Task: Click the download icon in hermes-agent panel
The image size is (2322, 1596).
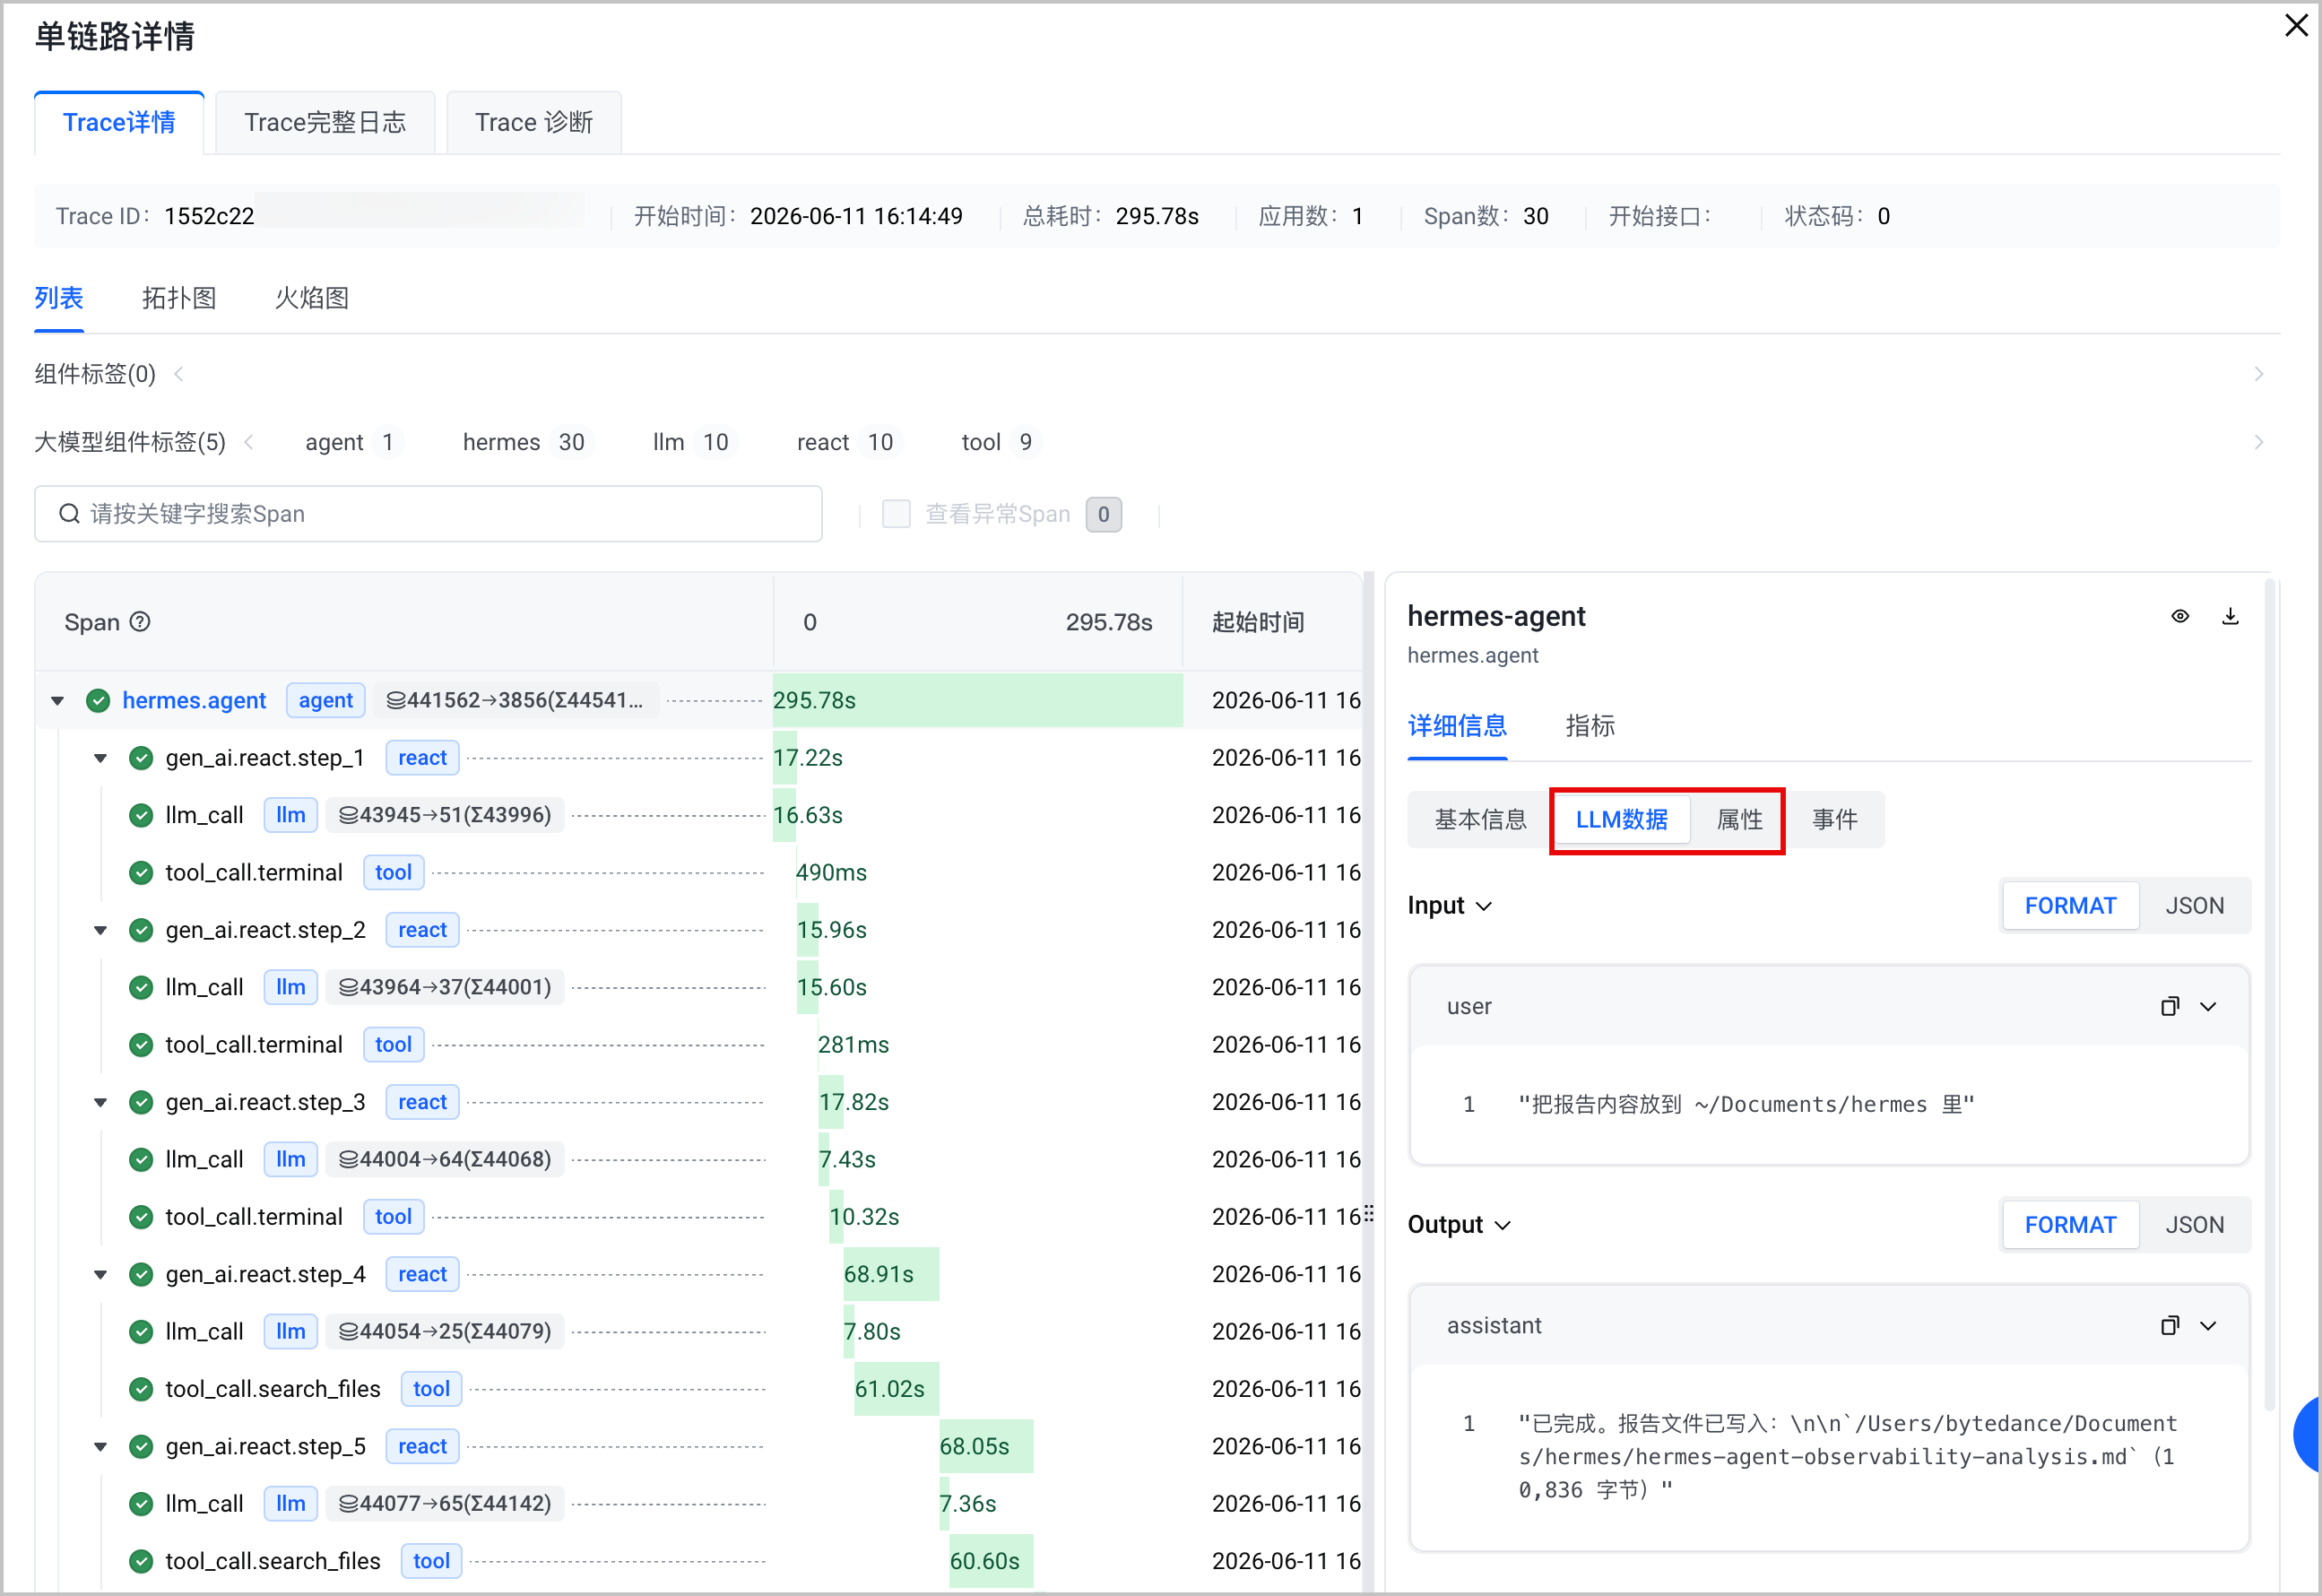Action: tap(2229, 616)
